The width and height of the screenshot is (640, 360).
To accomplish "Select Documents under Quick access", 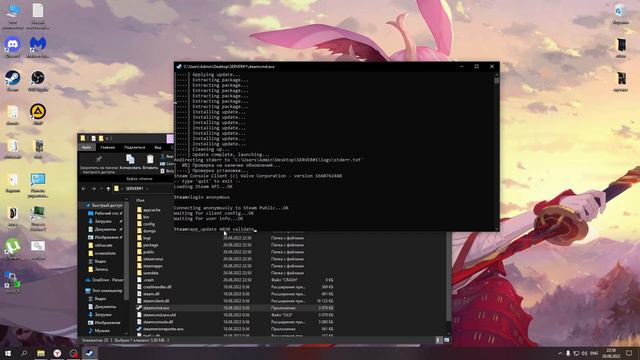I will coord(105,229).
